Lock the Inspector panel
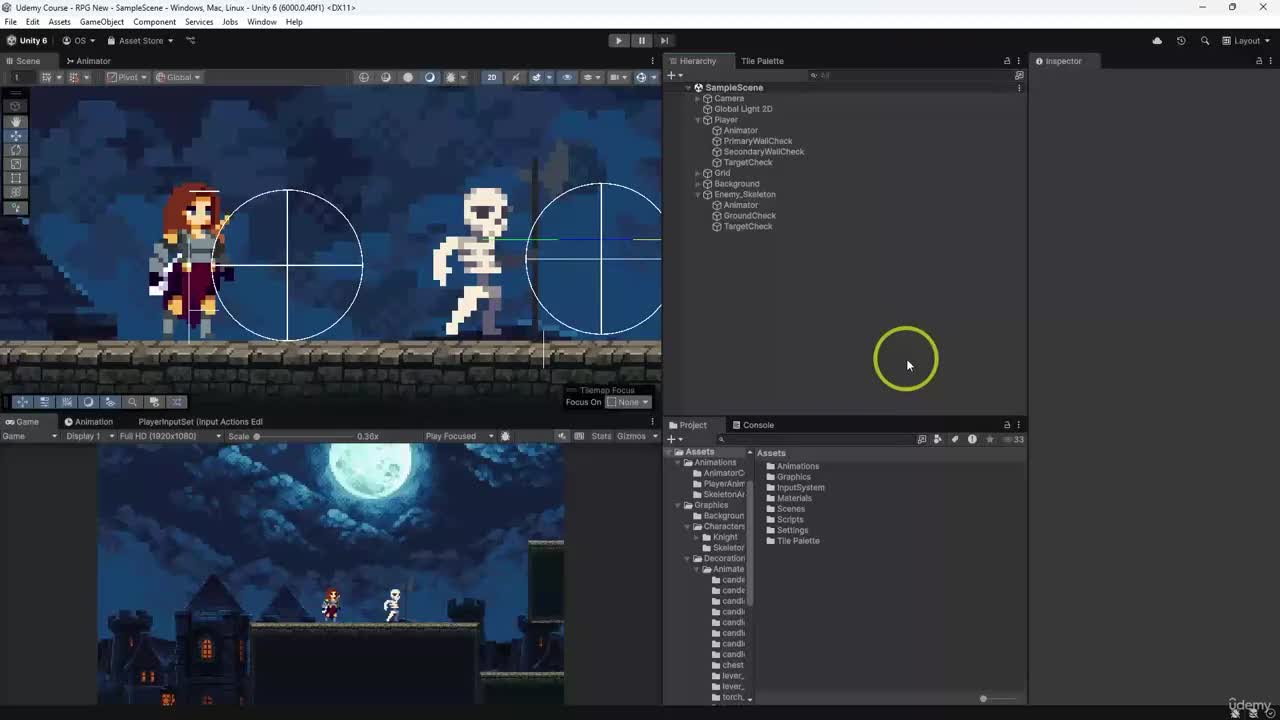The width and height of the screenshot is (1280, 720). tap(1259, 61)
